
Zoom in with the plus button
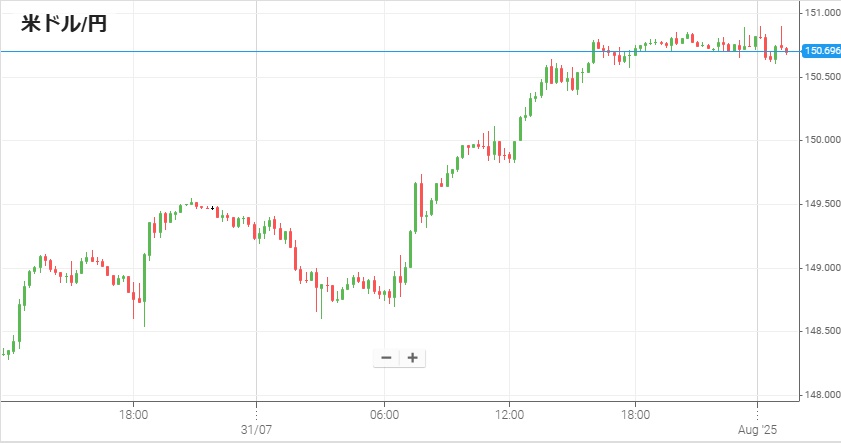click(x=412, y=358)
